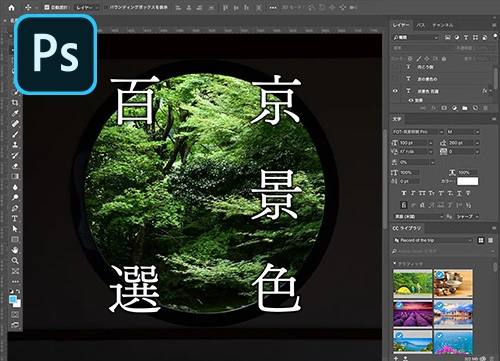Open the font family dropdown
Viewport: 500px width, 361px height.
point(418,132)
